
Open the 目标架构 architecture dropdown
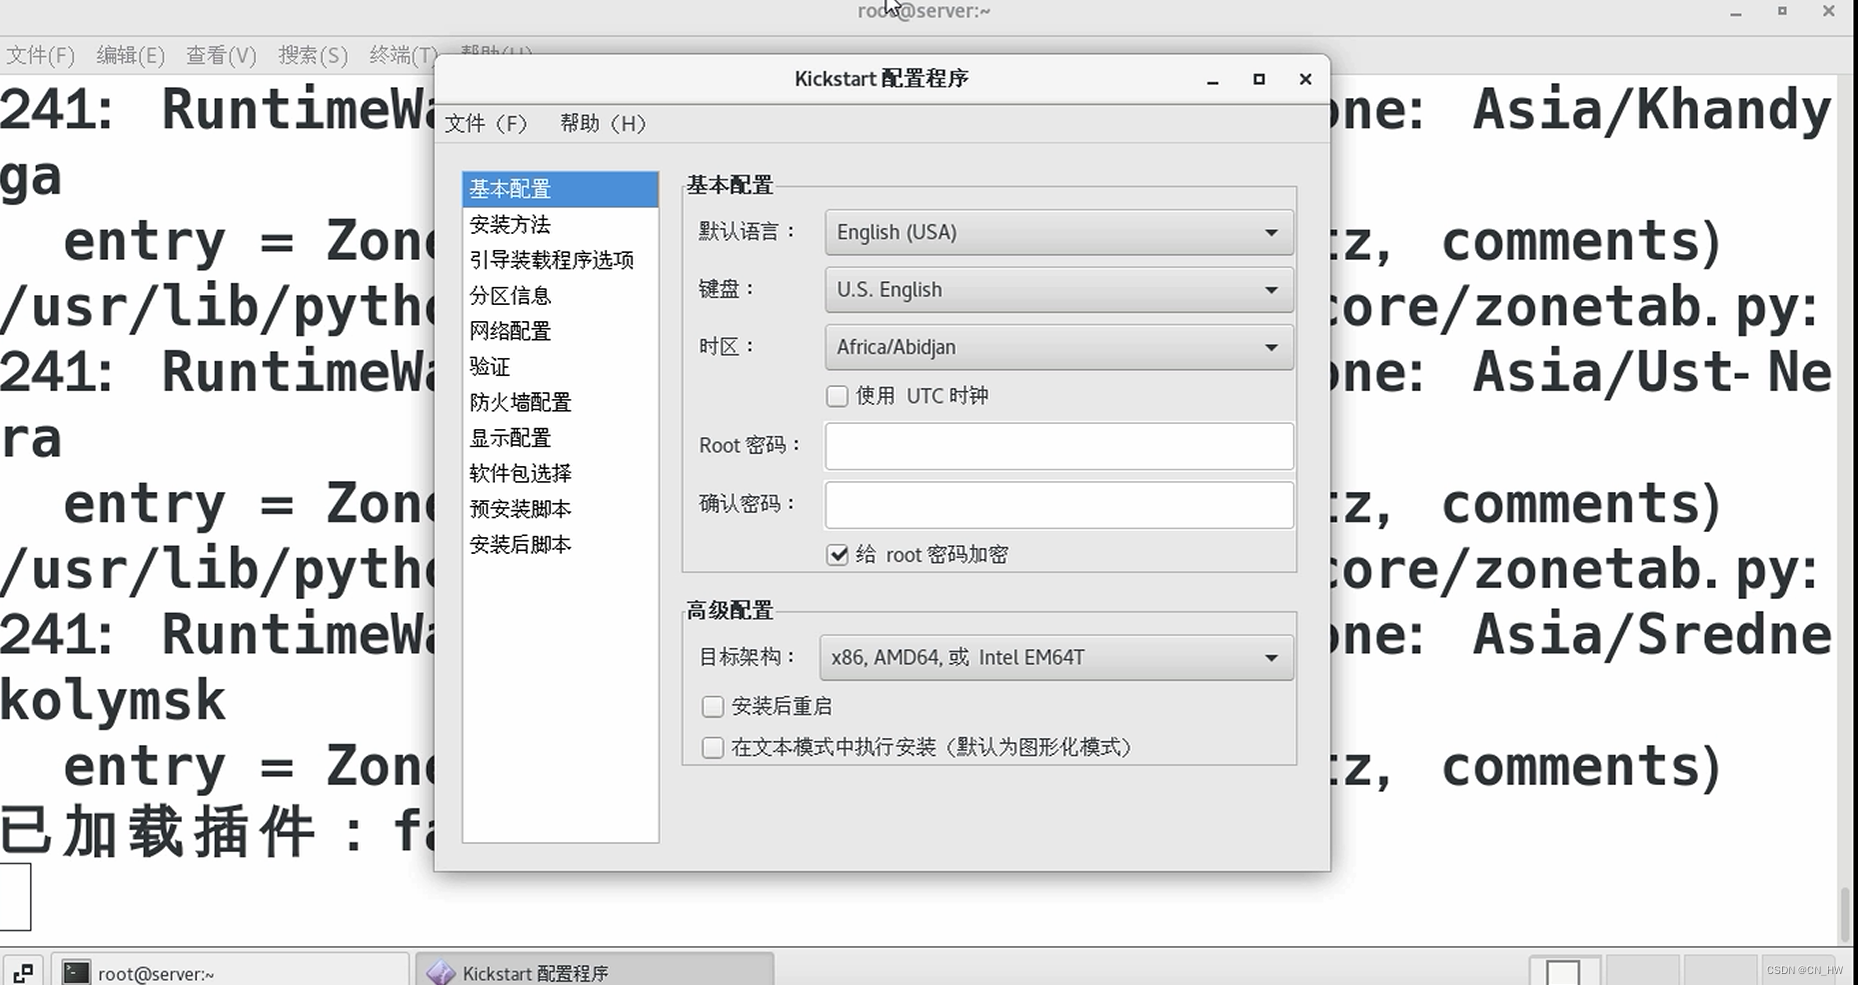[1056, 658]
